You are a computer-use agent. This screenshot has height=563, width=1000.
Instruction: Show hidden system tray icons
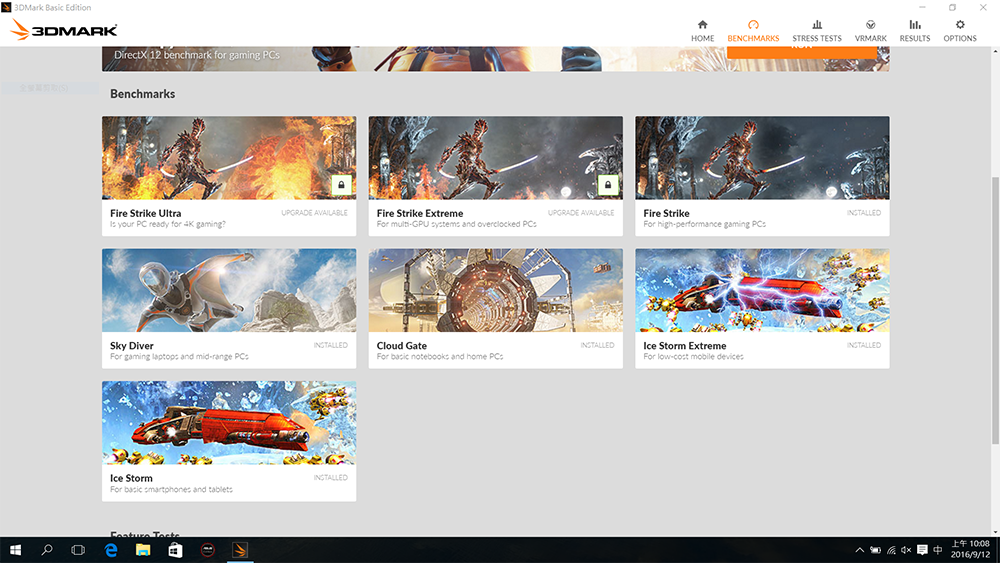coord(860,550)
